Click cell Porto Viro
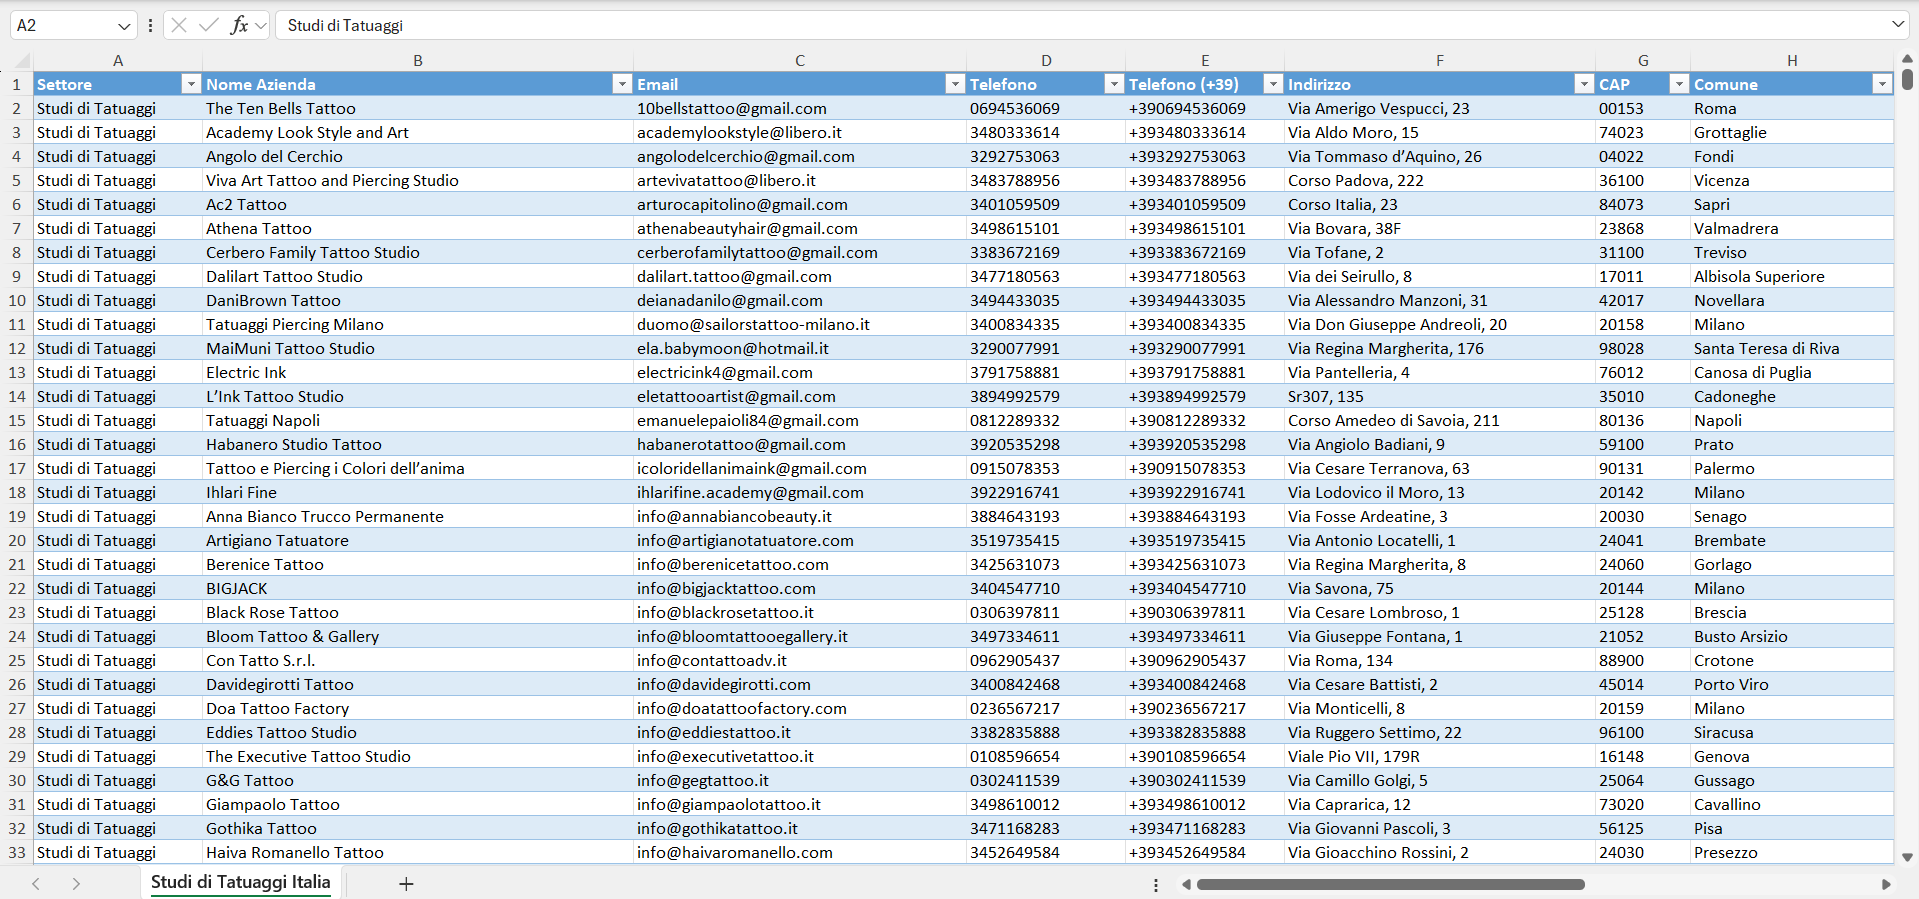The height and width of the screenshot is (899, 1919). tap(1792, 684)
